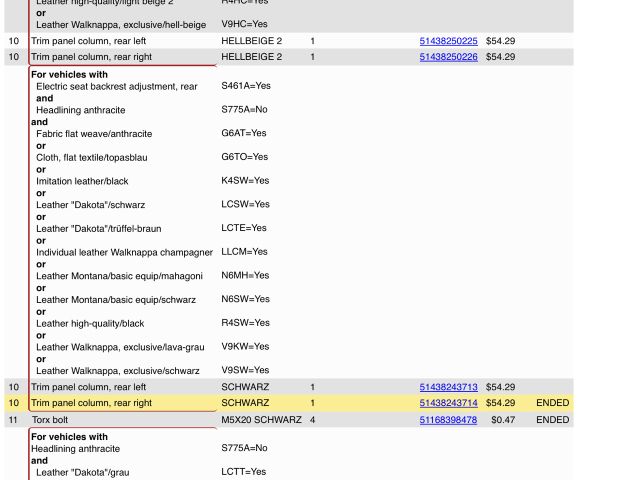Click ENDED status in the highlighted row

click(x=552, y=403)
